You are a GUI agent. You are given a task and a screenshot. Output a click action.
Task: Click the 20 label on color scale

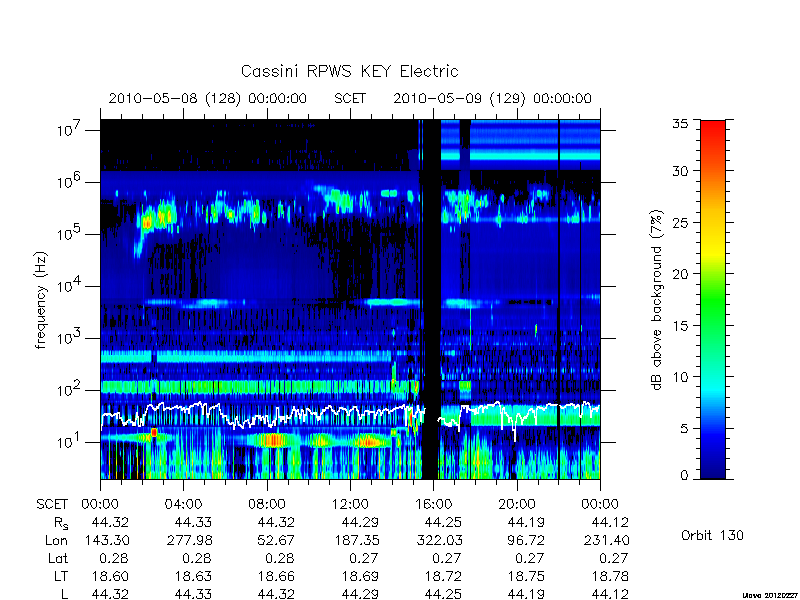pyautogui.click(x=681, y=274)
